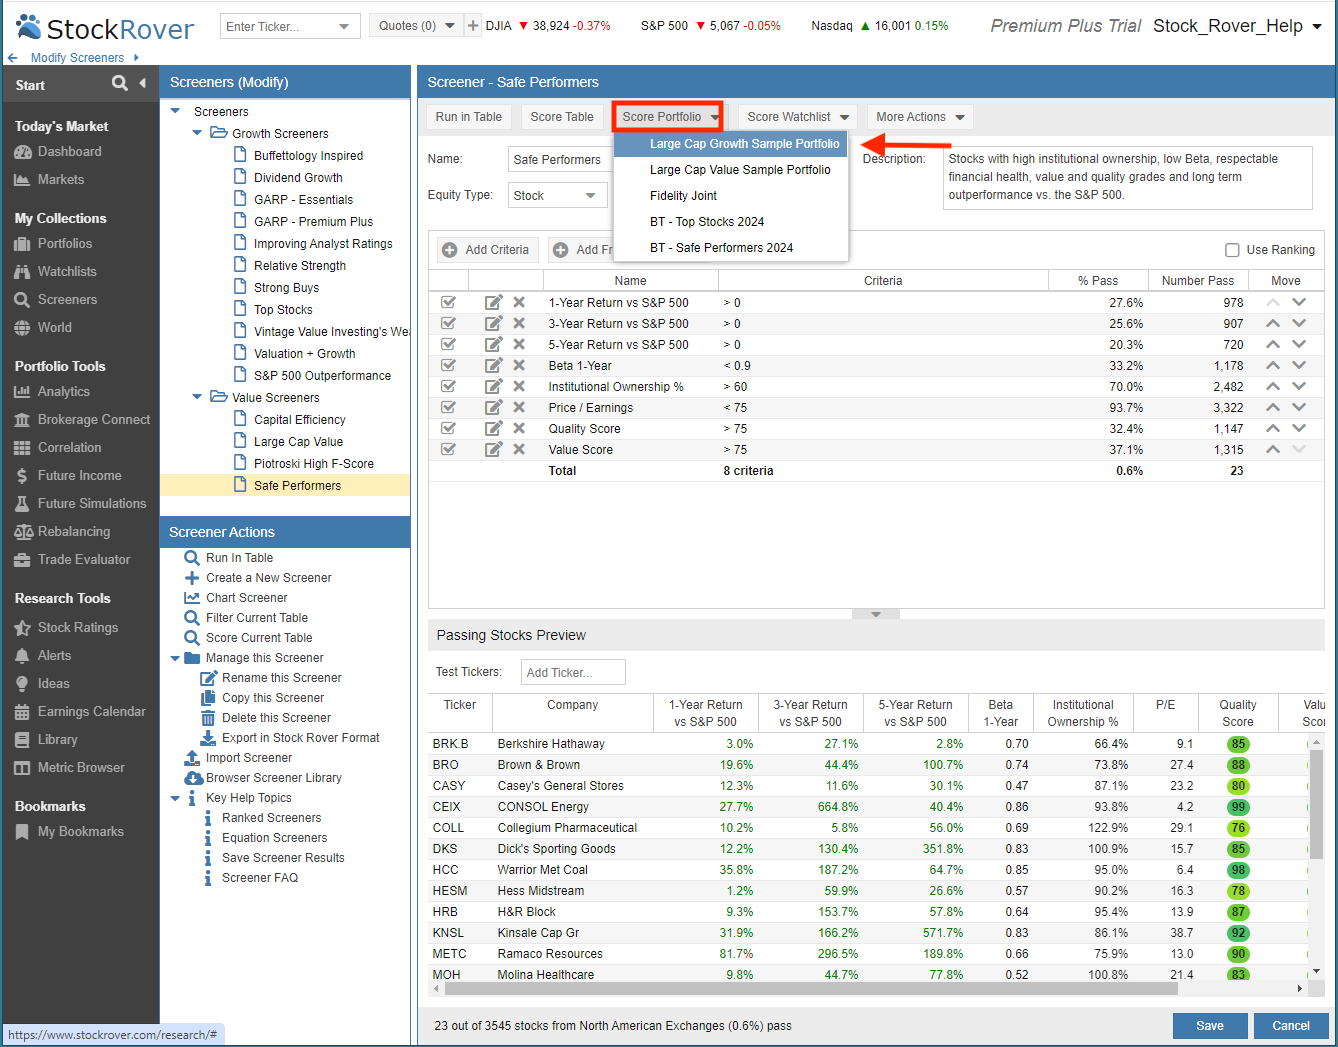The height and width of the screenshot is (1047, 1338).
Task: Choose Fidelity Joint from the menu
Action: [x=731, y=196]
